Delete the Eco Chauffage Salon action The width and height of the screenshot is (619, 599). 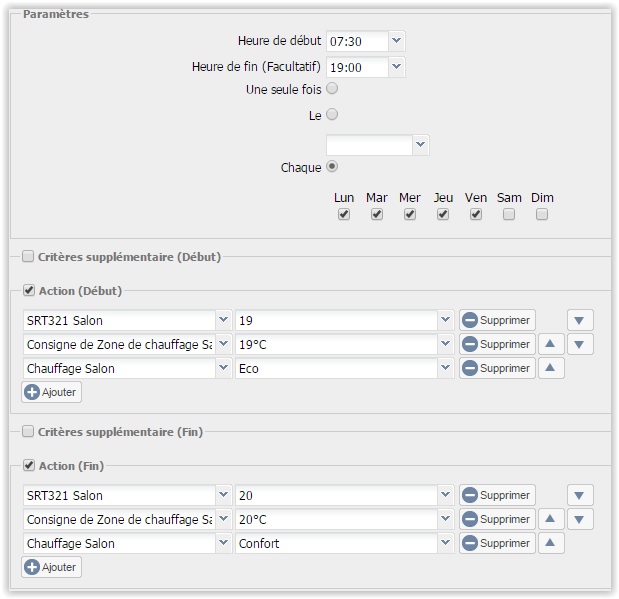point(497,368)
